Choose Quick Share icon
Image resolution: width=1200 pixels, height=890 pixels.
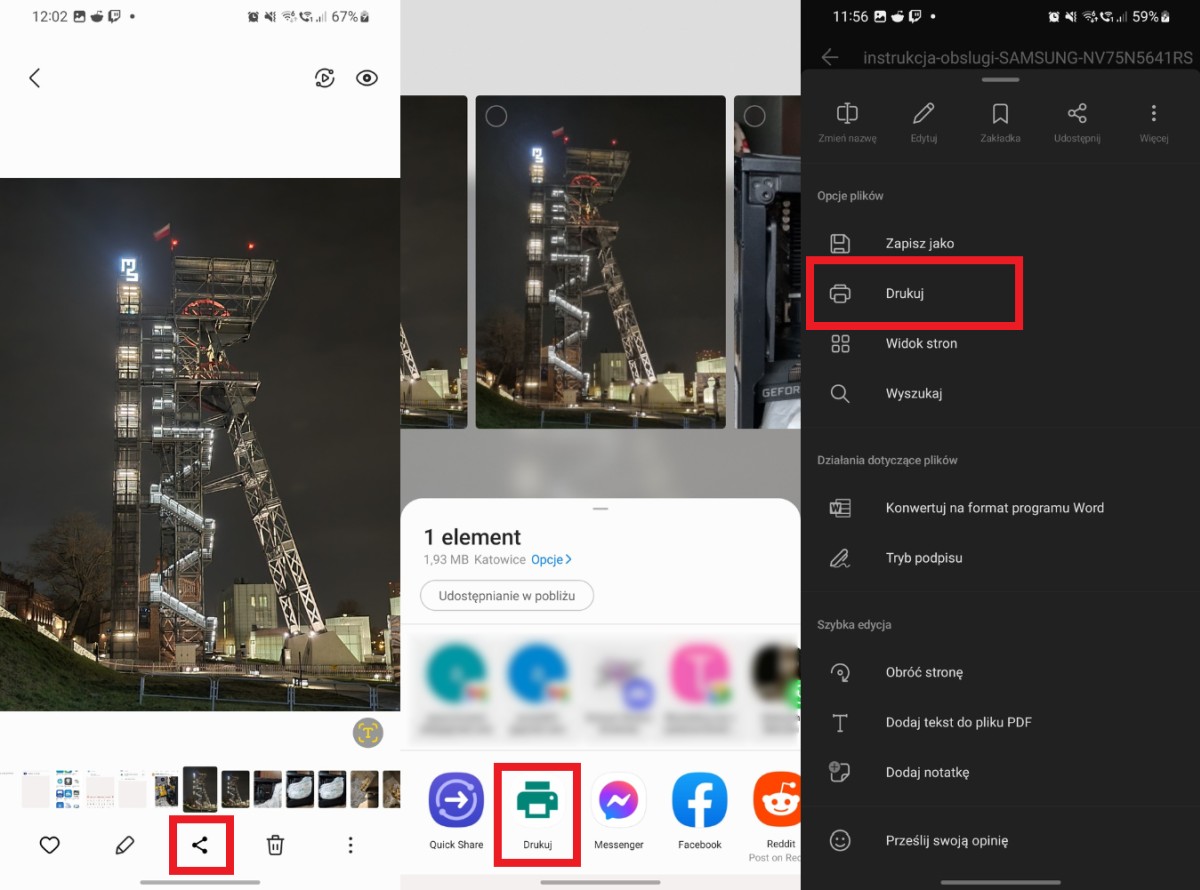click(456, 802)
